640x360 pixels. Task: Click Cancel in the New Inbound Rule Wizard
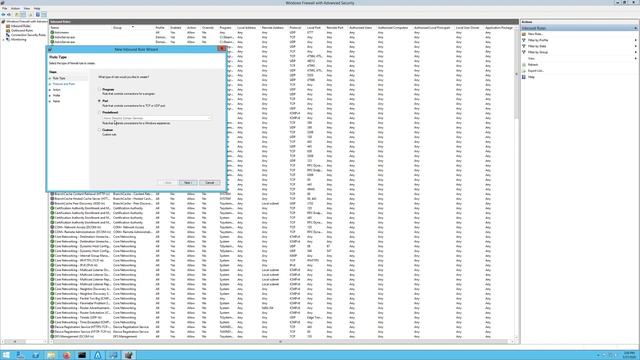click(x=209, y=182)
